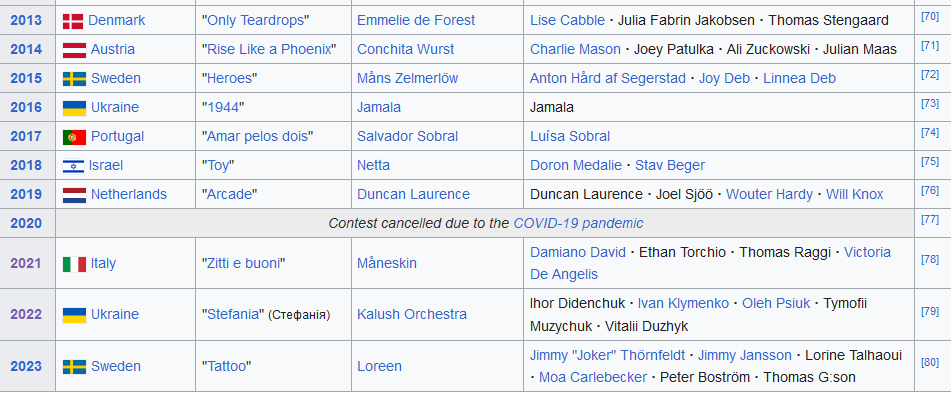The width and height of the screenshot is (951, 396).
Task: Open songwriter Moa Carlebecker's link
Action: (593, 377)
